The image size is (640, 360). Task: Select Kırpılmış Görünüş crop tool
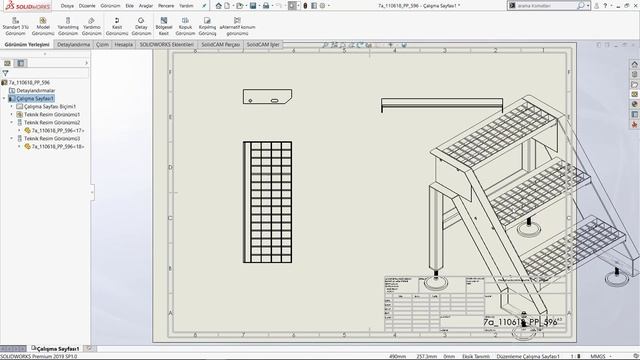207,26
